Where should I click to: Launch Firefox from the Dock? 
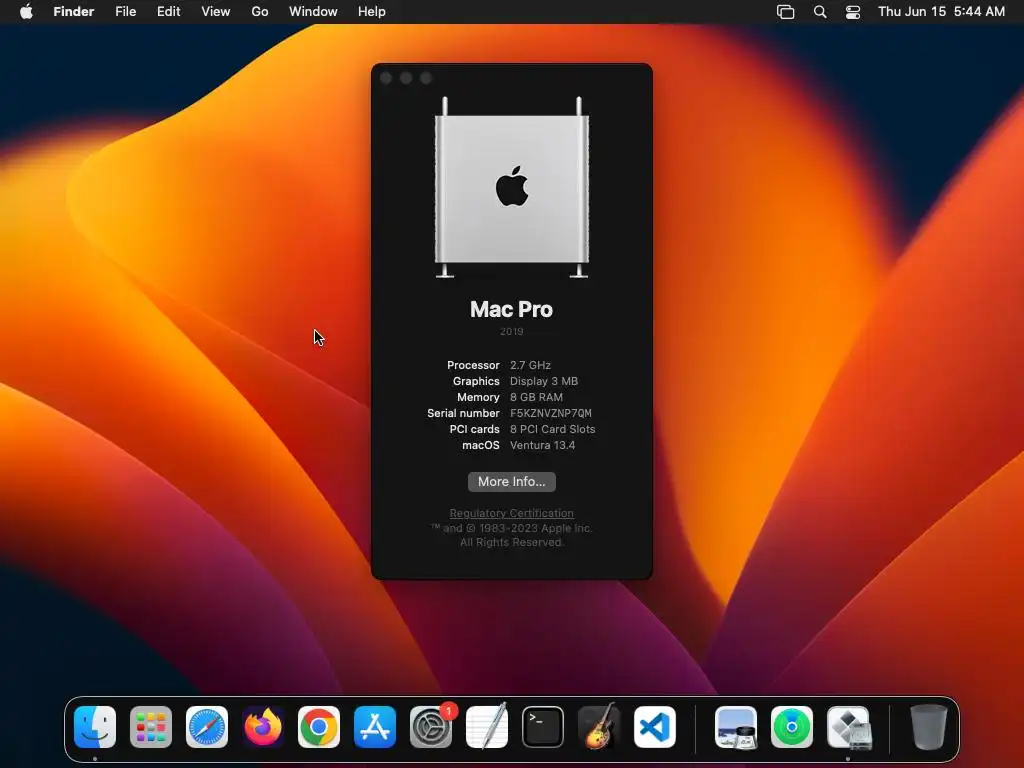pyautogui.click(x=263, y=727)
